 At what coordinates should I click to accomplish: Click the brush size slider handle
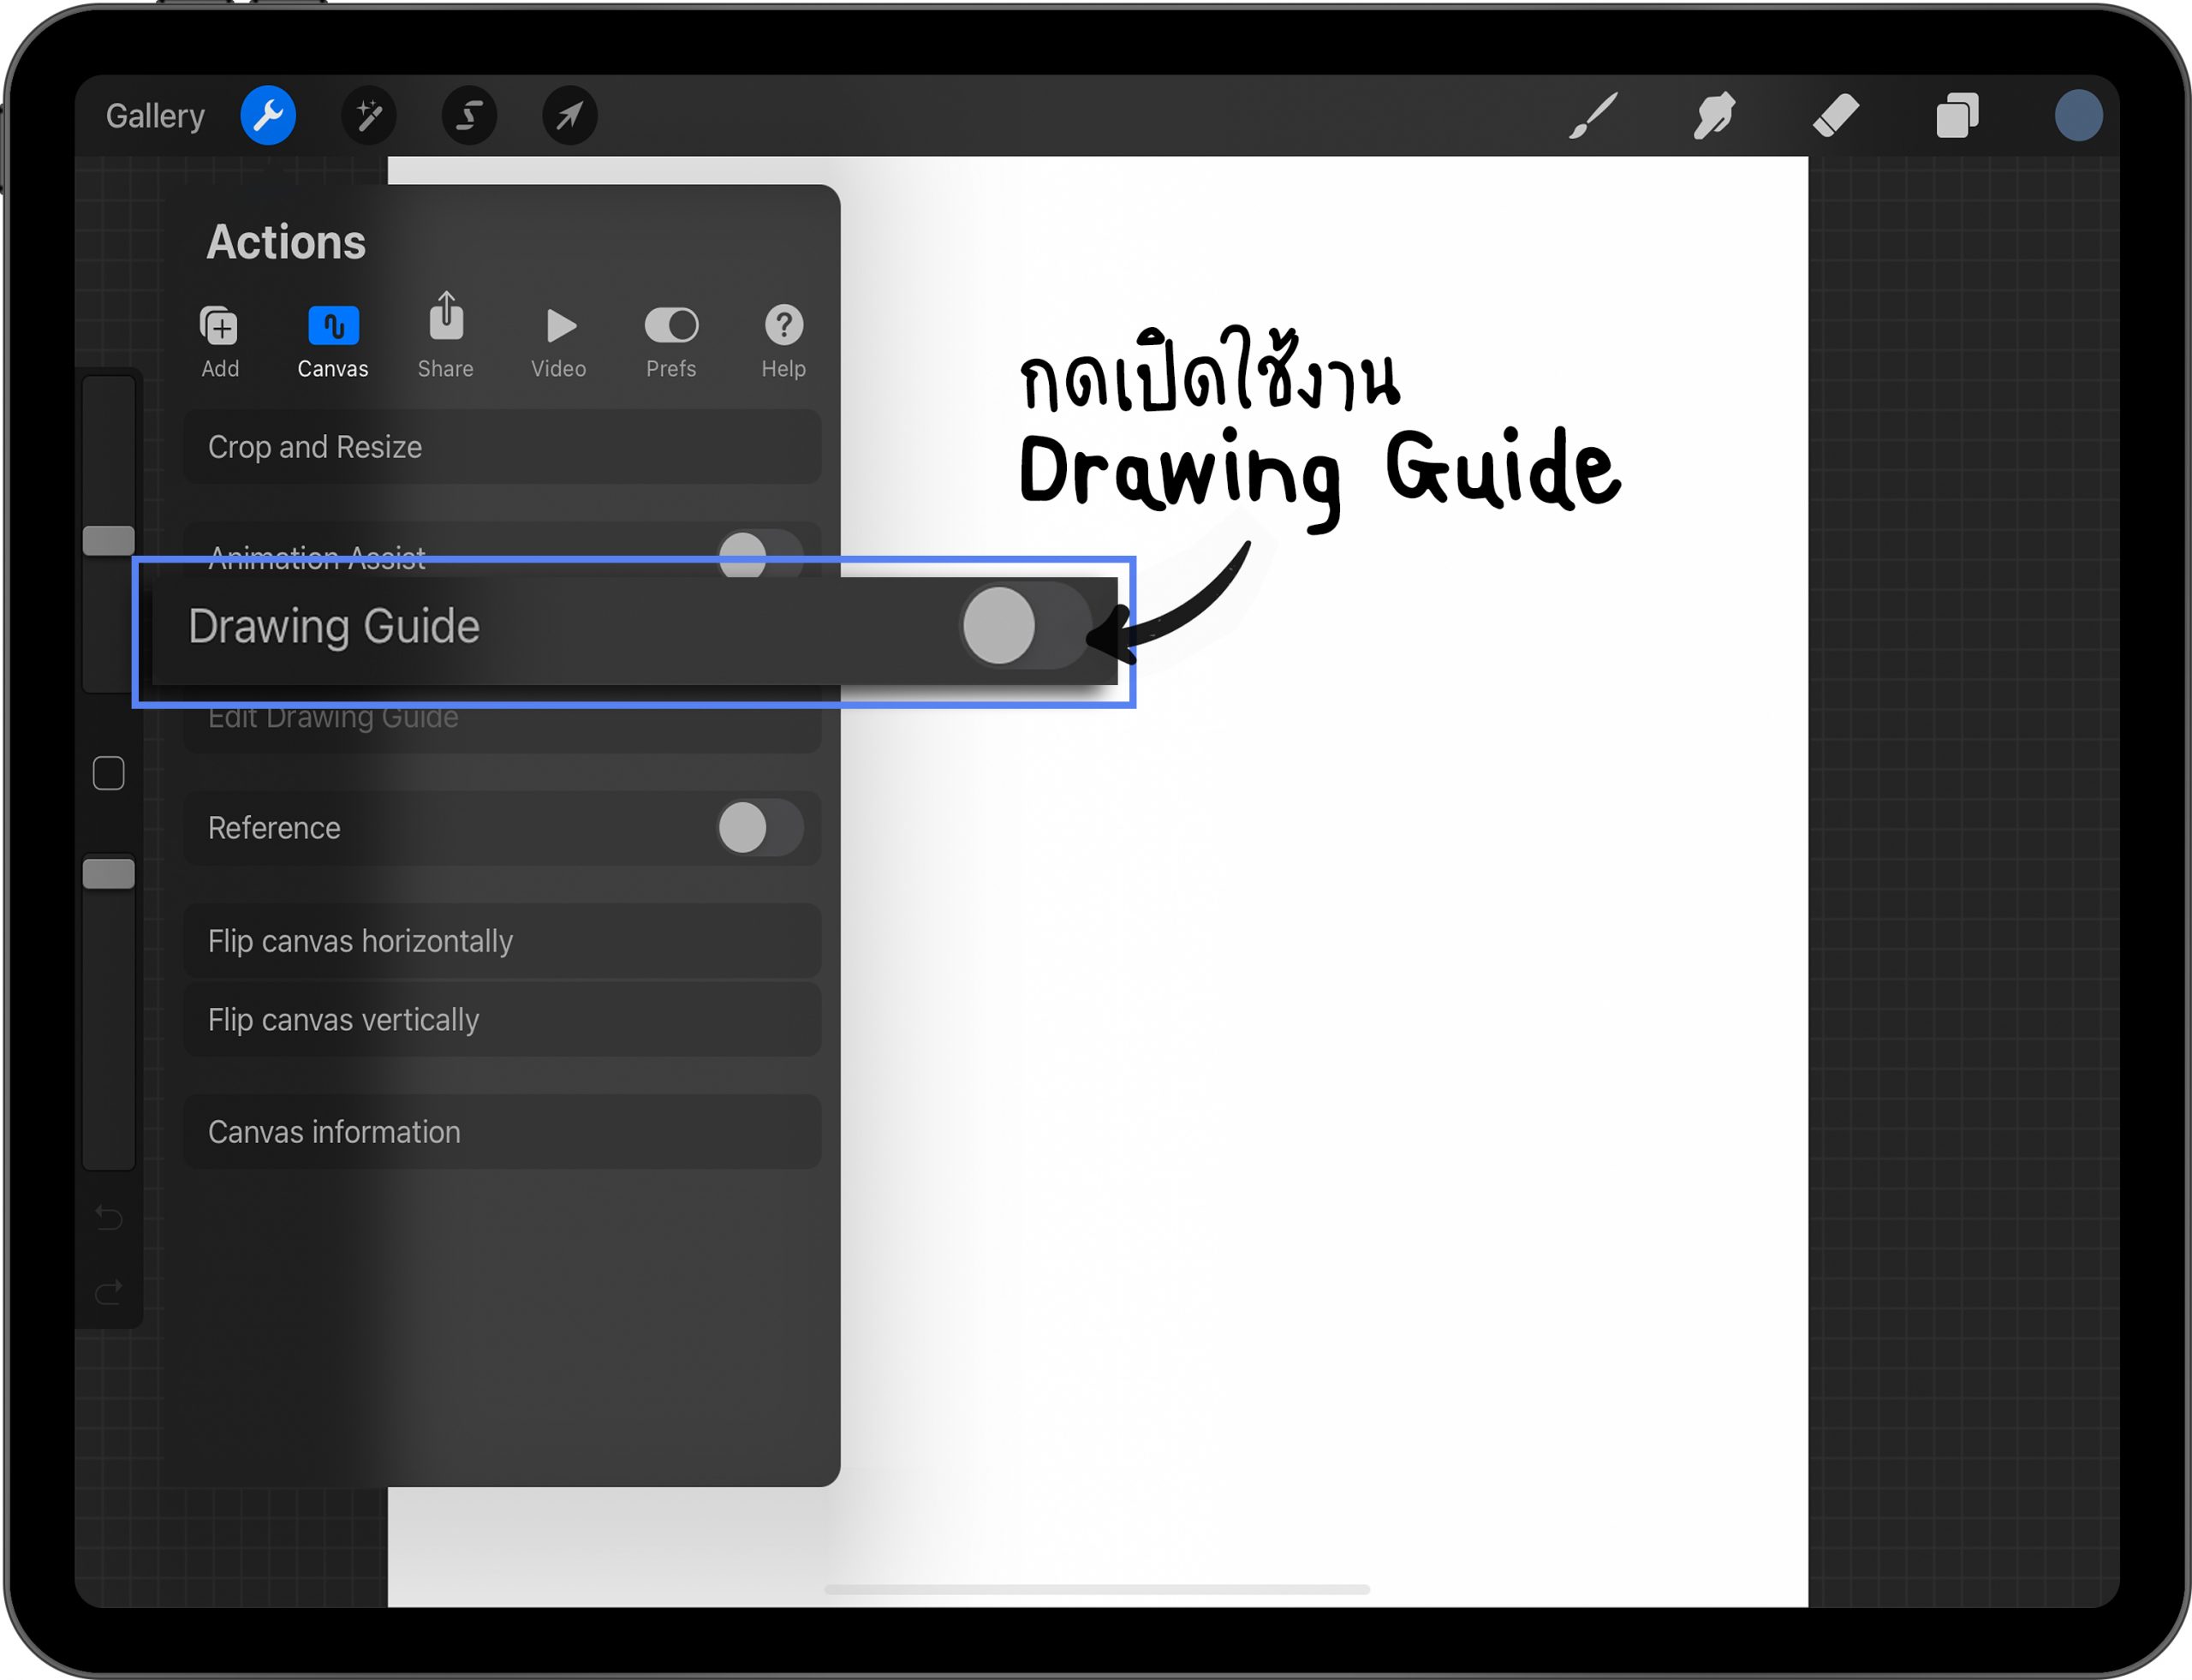109,541
